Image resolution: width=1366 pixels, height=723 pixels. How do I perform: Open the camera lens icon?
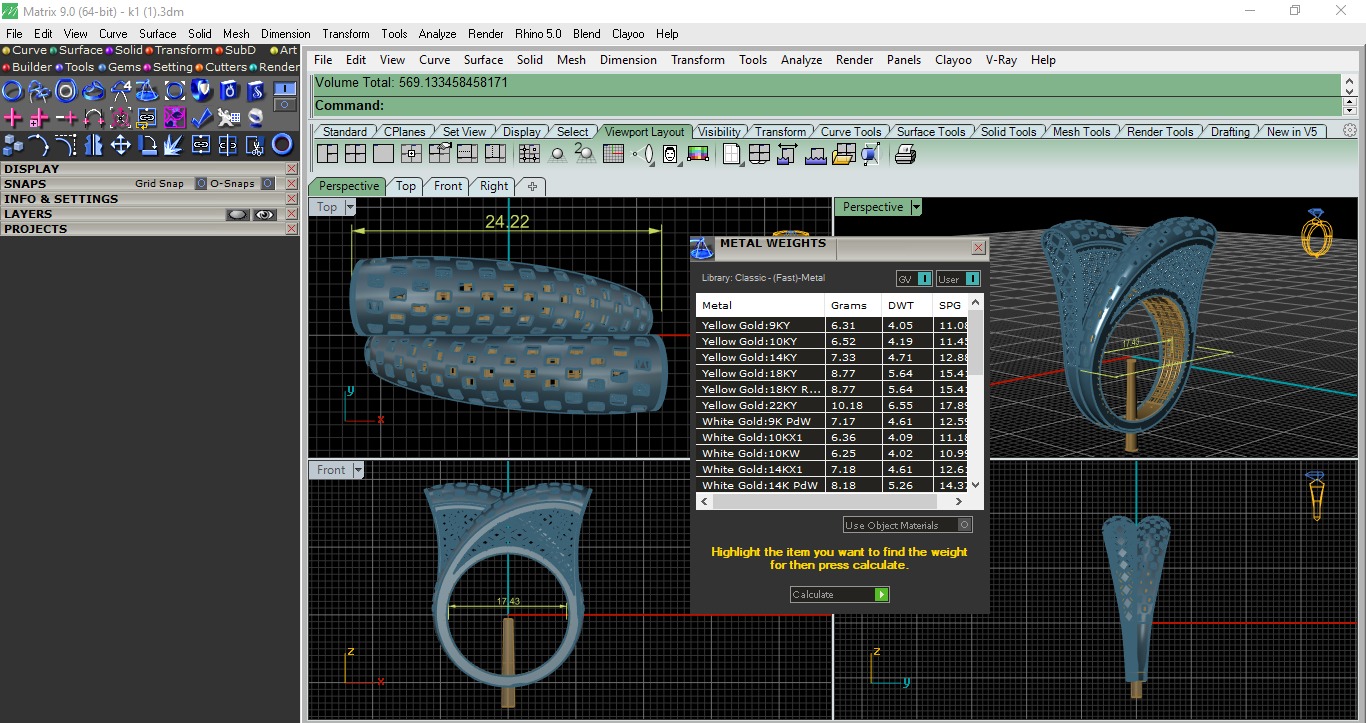coord(646,154)
